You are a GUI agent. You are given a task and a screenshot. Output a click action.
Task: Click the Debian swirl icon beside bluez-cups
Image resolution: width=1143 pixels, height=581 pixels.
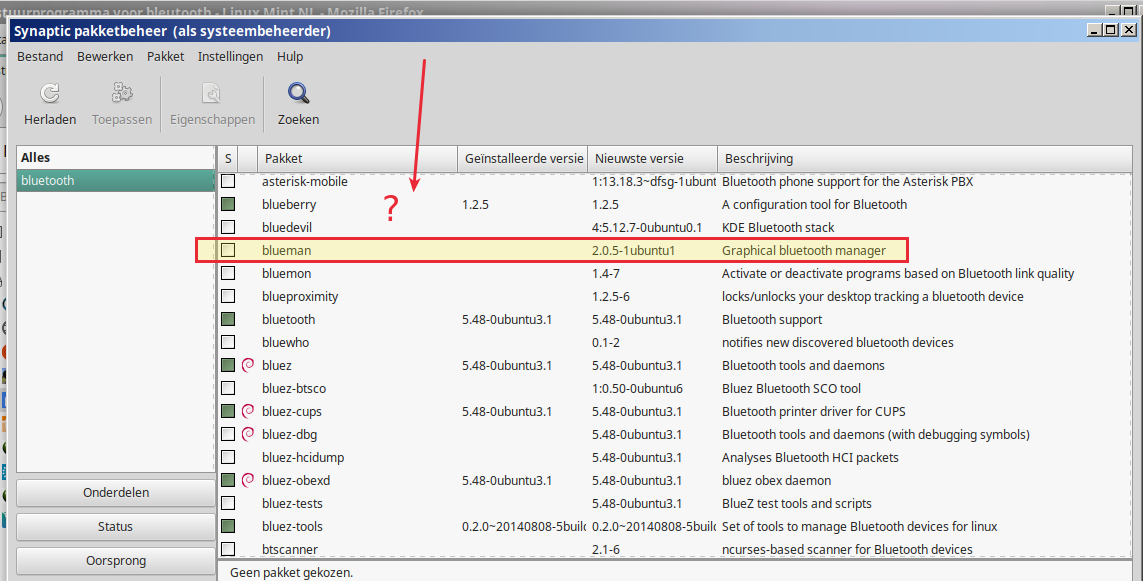tap(248, 411)
